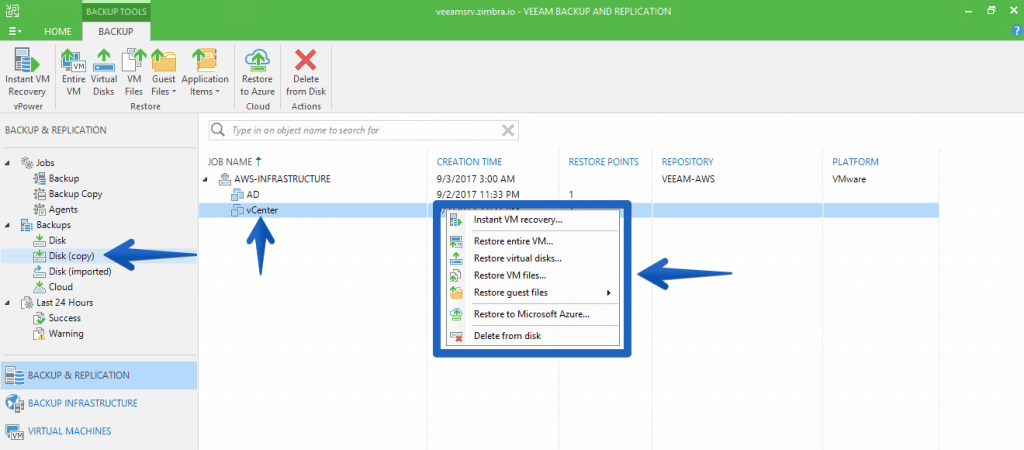The height and width of the screenshot is (450, 1024).
Task: Open Instant VM Recovery in the ribbon
Action: pos(26,72)
